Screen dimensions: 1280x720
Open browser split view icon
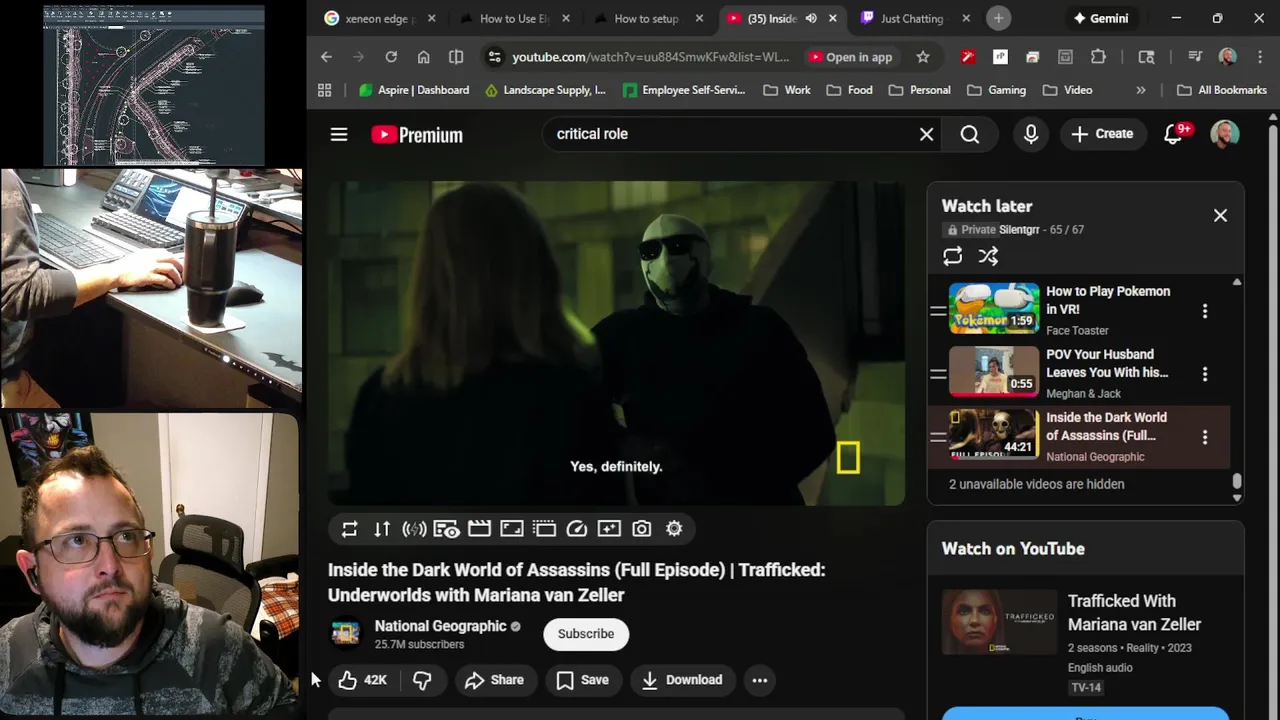coord(456,57)
